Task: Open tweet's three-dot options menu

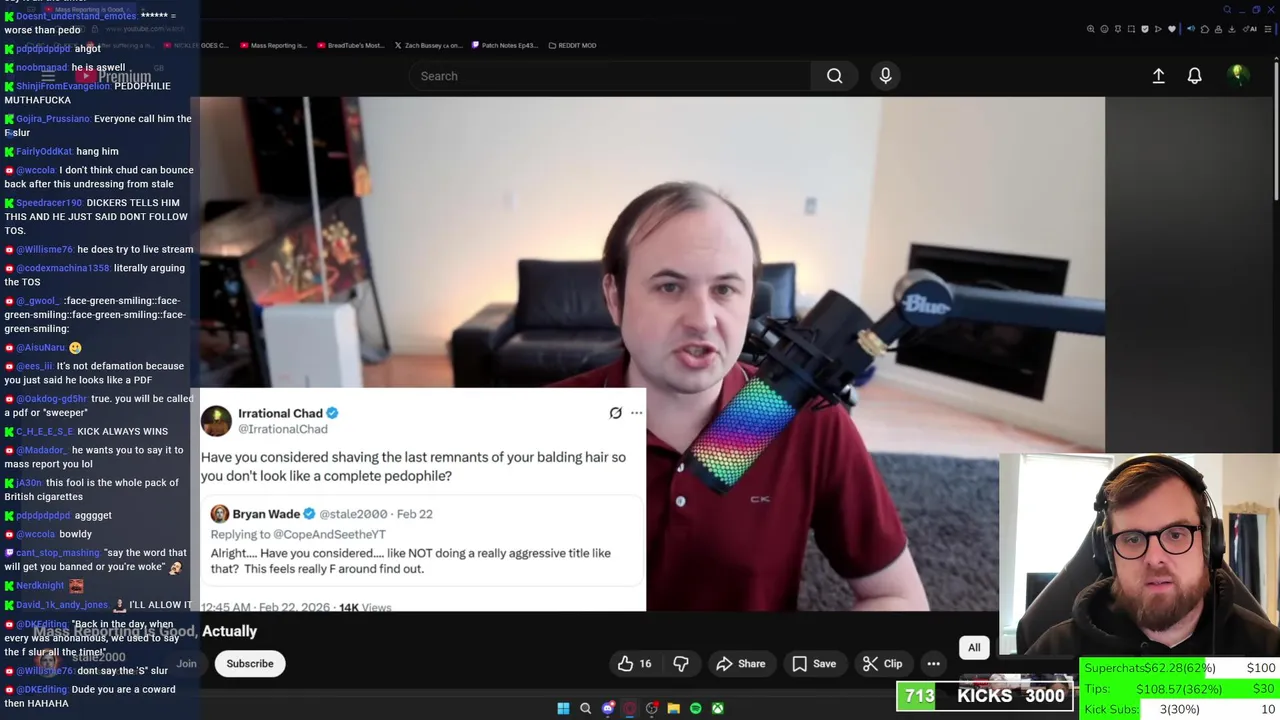Action: (x=636, y=413)
